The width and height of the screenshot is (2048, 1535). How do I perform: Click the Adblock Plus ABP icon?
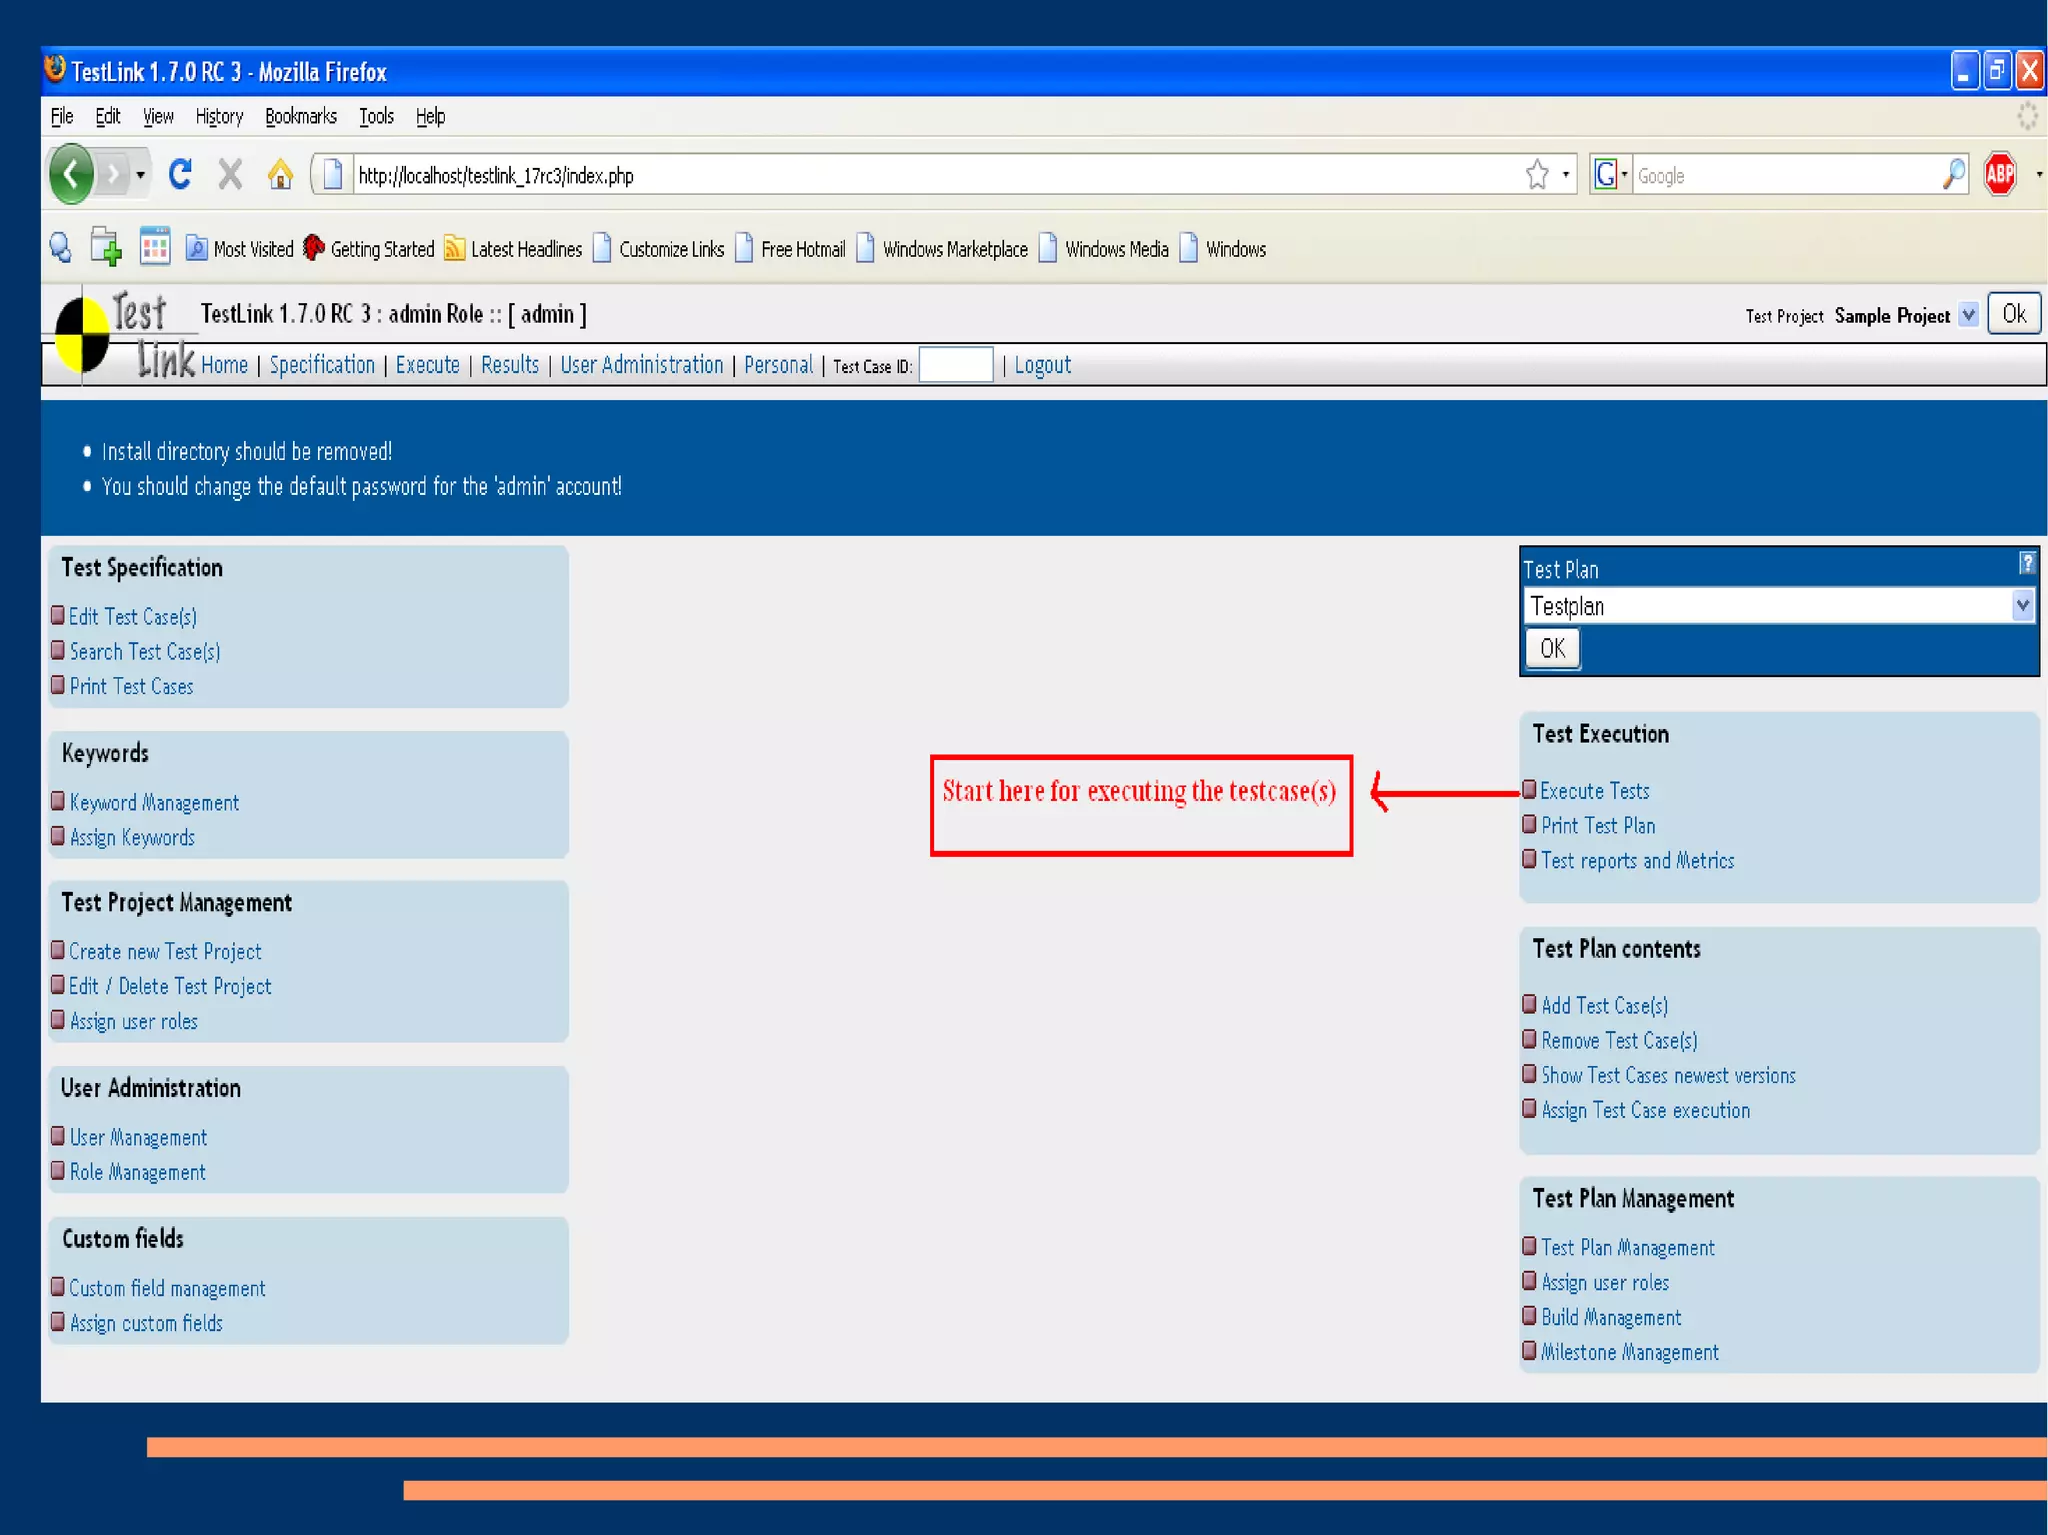coord(2001,175)
